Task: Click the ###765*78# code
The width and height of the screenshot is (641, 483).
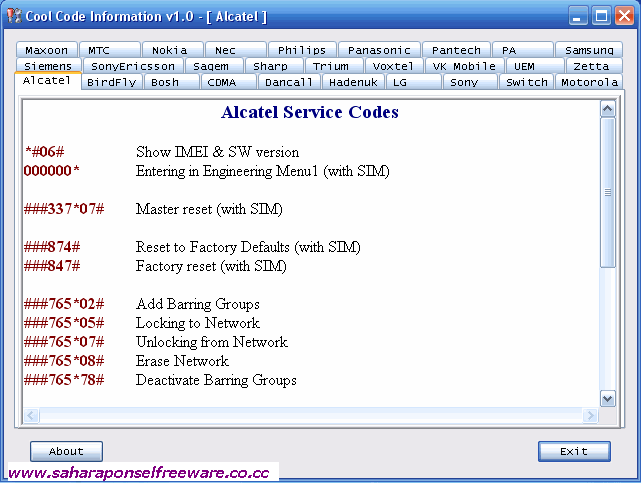Action: coord(64,380)
